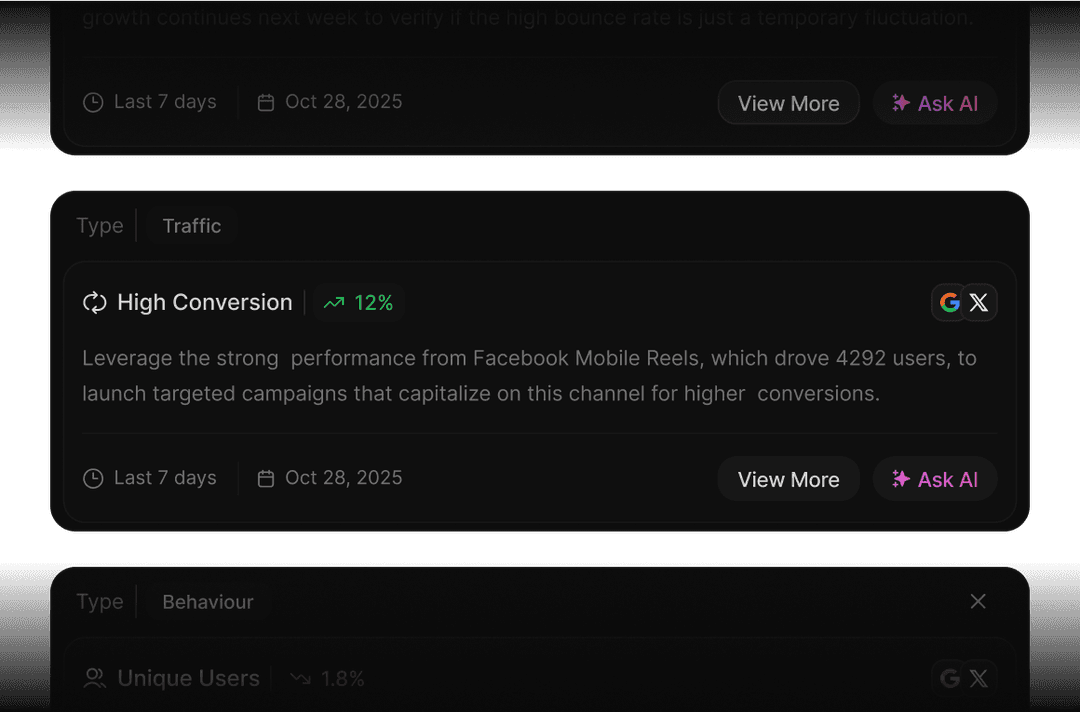Click the green upward trend arrow icon
Viewport: 1080px width, 712px height.
(x=334, y=302)
